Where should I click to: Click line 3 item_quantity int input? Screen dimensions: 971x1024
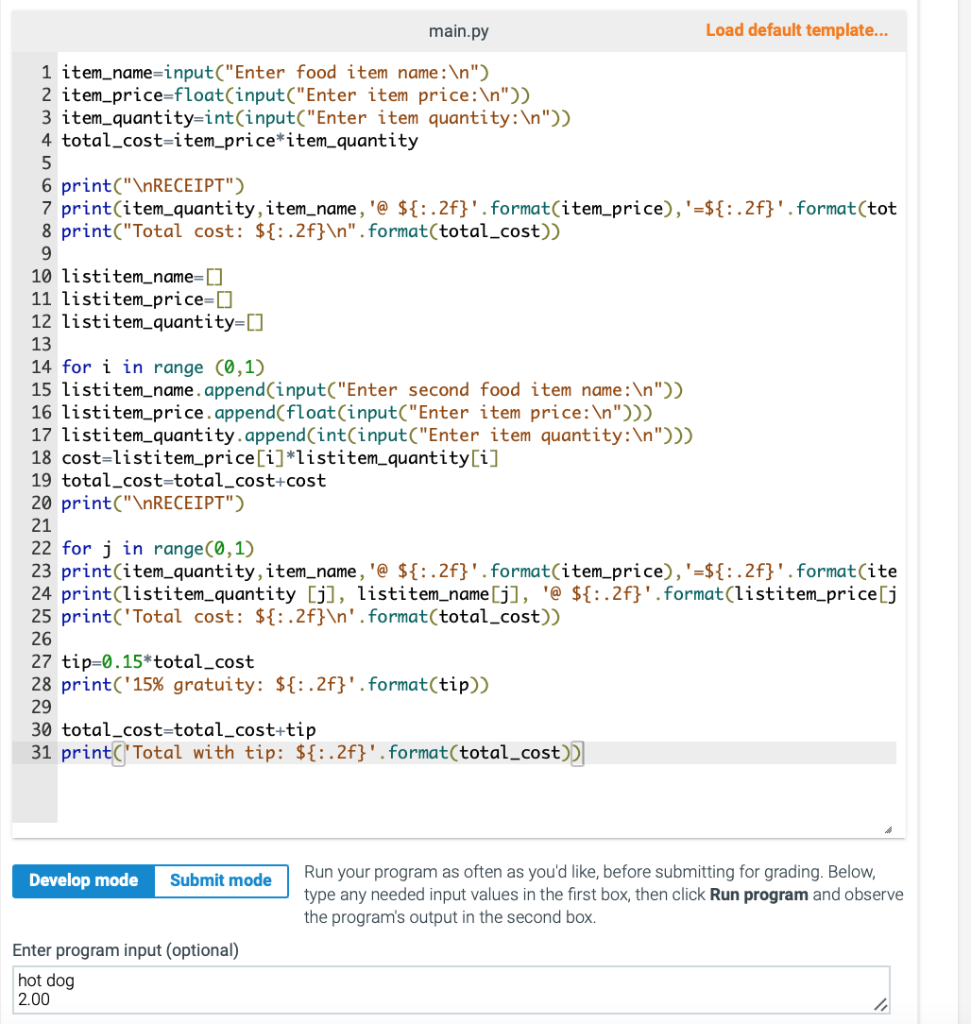pyautogui.click(x=316, y=118)
